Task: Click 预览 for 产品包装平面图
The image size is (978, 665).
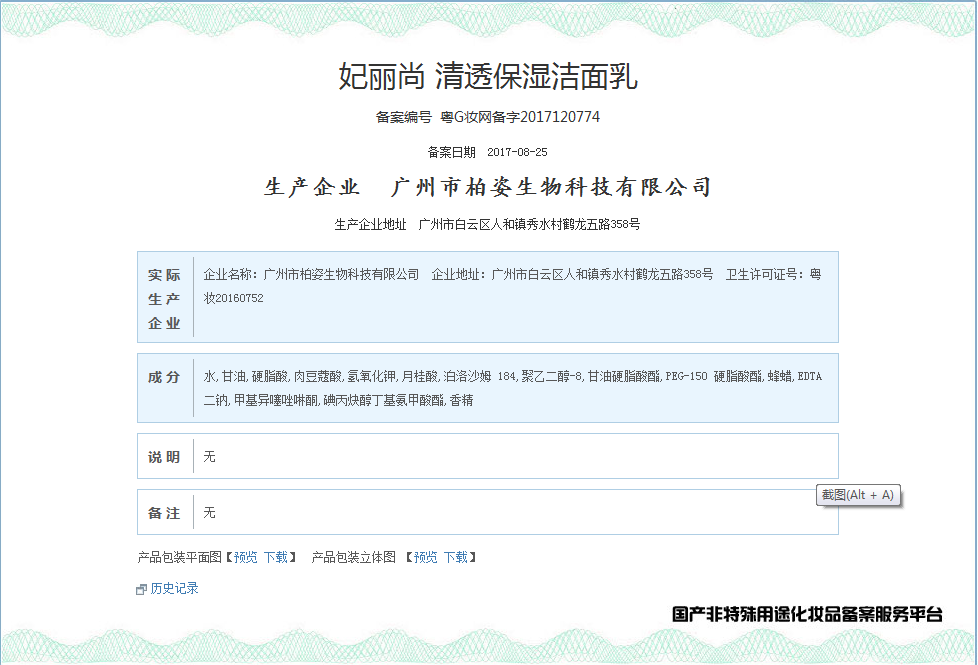Action: pos(246,557)
